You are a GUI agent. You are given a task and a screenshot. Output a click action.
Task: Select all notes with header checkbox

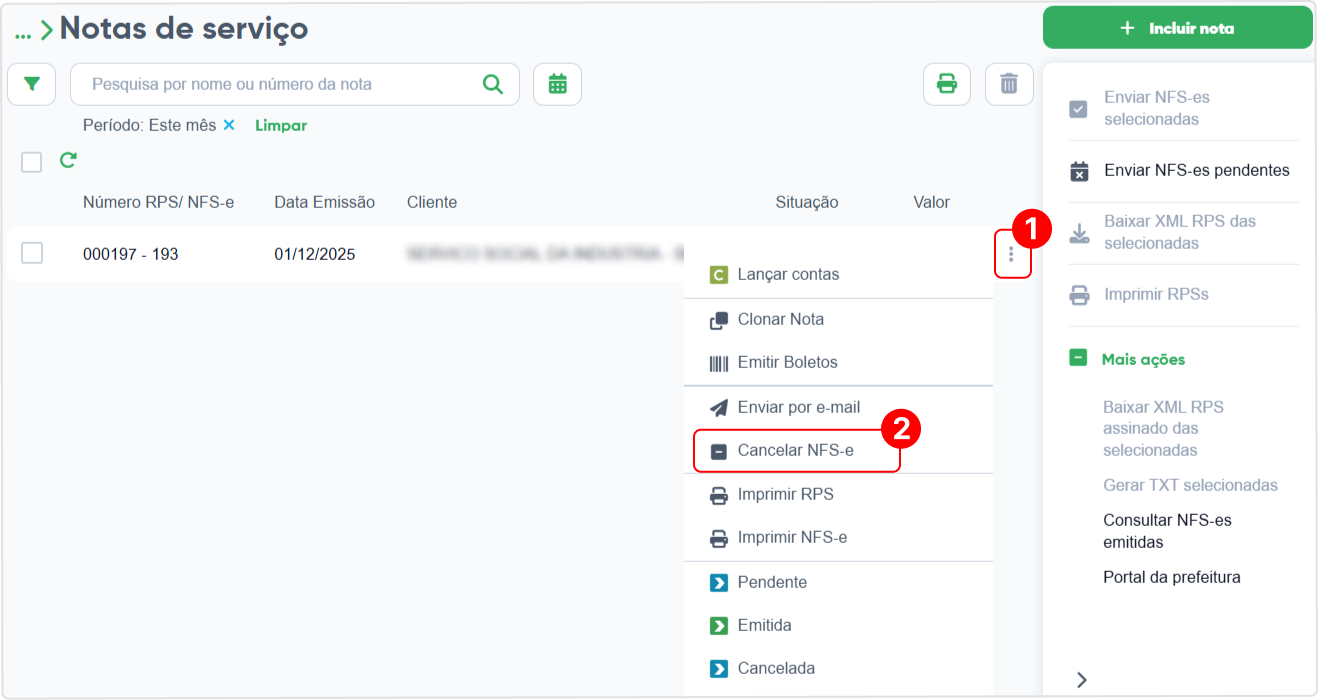click(32, 162)
